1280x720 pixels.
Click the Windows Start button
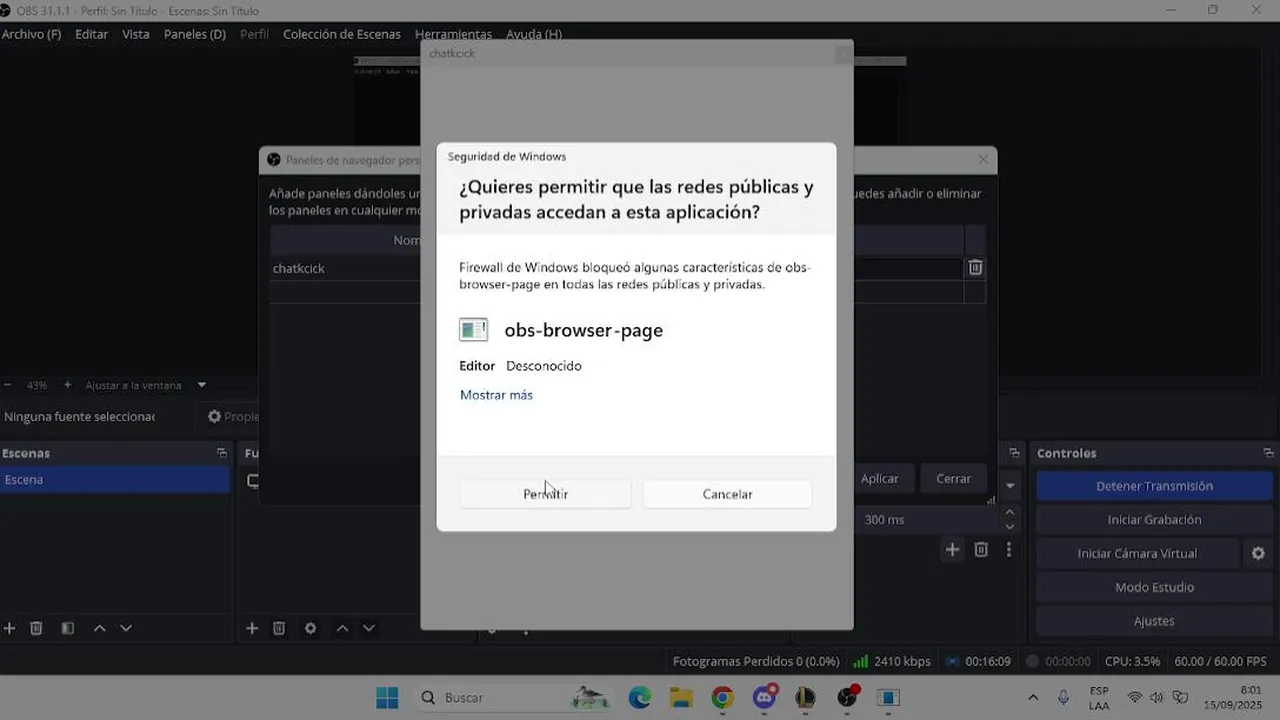click(x=387, y=697)
